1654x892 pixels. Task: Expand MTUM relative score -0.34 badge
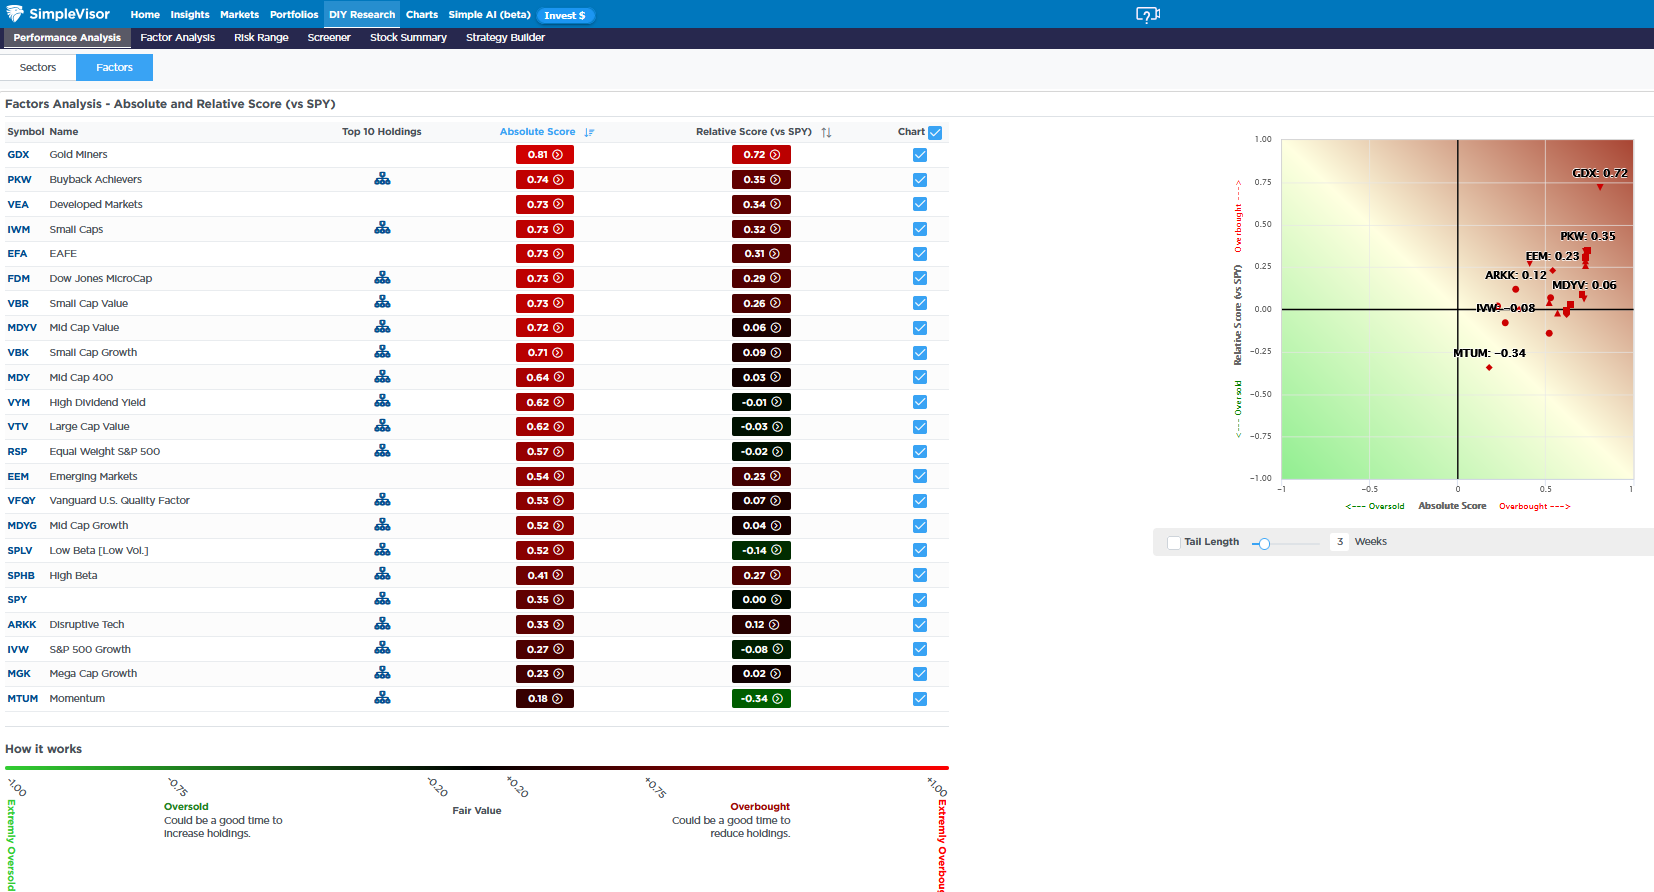click(761, 699)
